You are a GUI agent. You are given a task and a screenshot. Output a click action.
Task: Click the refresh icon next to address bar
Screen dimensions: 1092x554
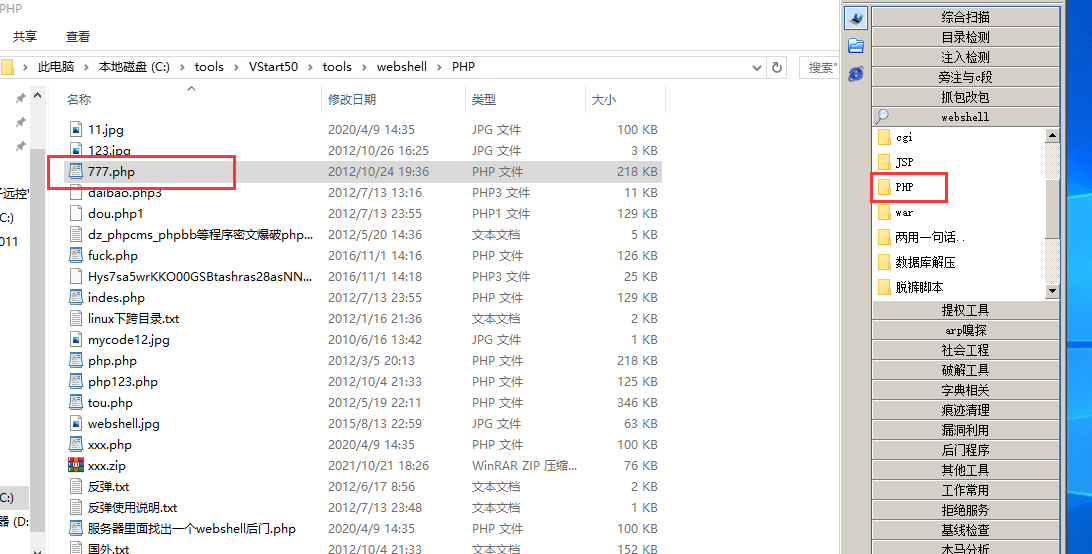coord(777,67)
